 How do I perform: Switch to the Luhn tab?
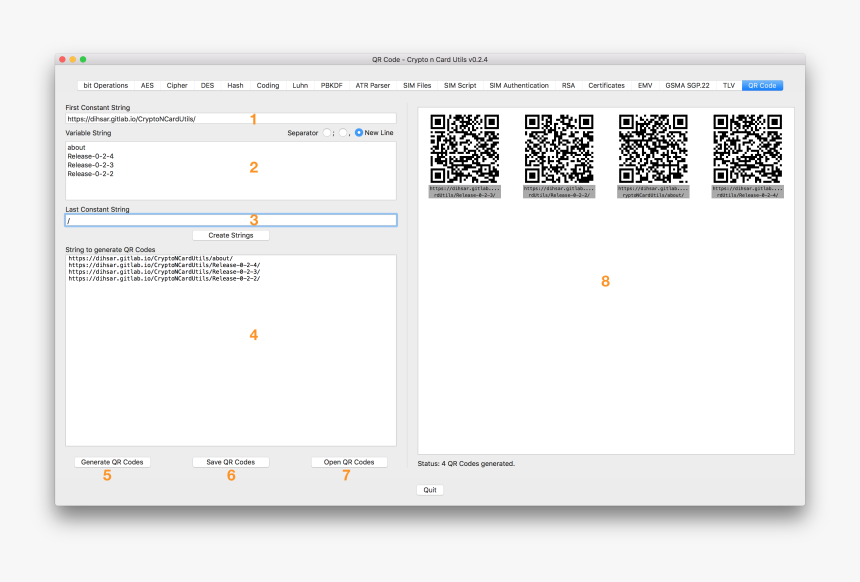300,86
